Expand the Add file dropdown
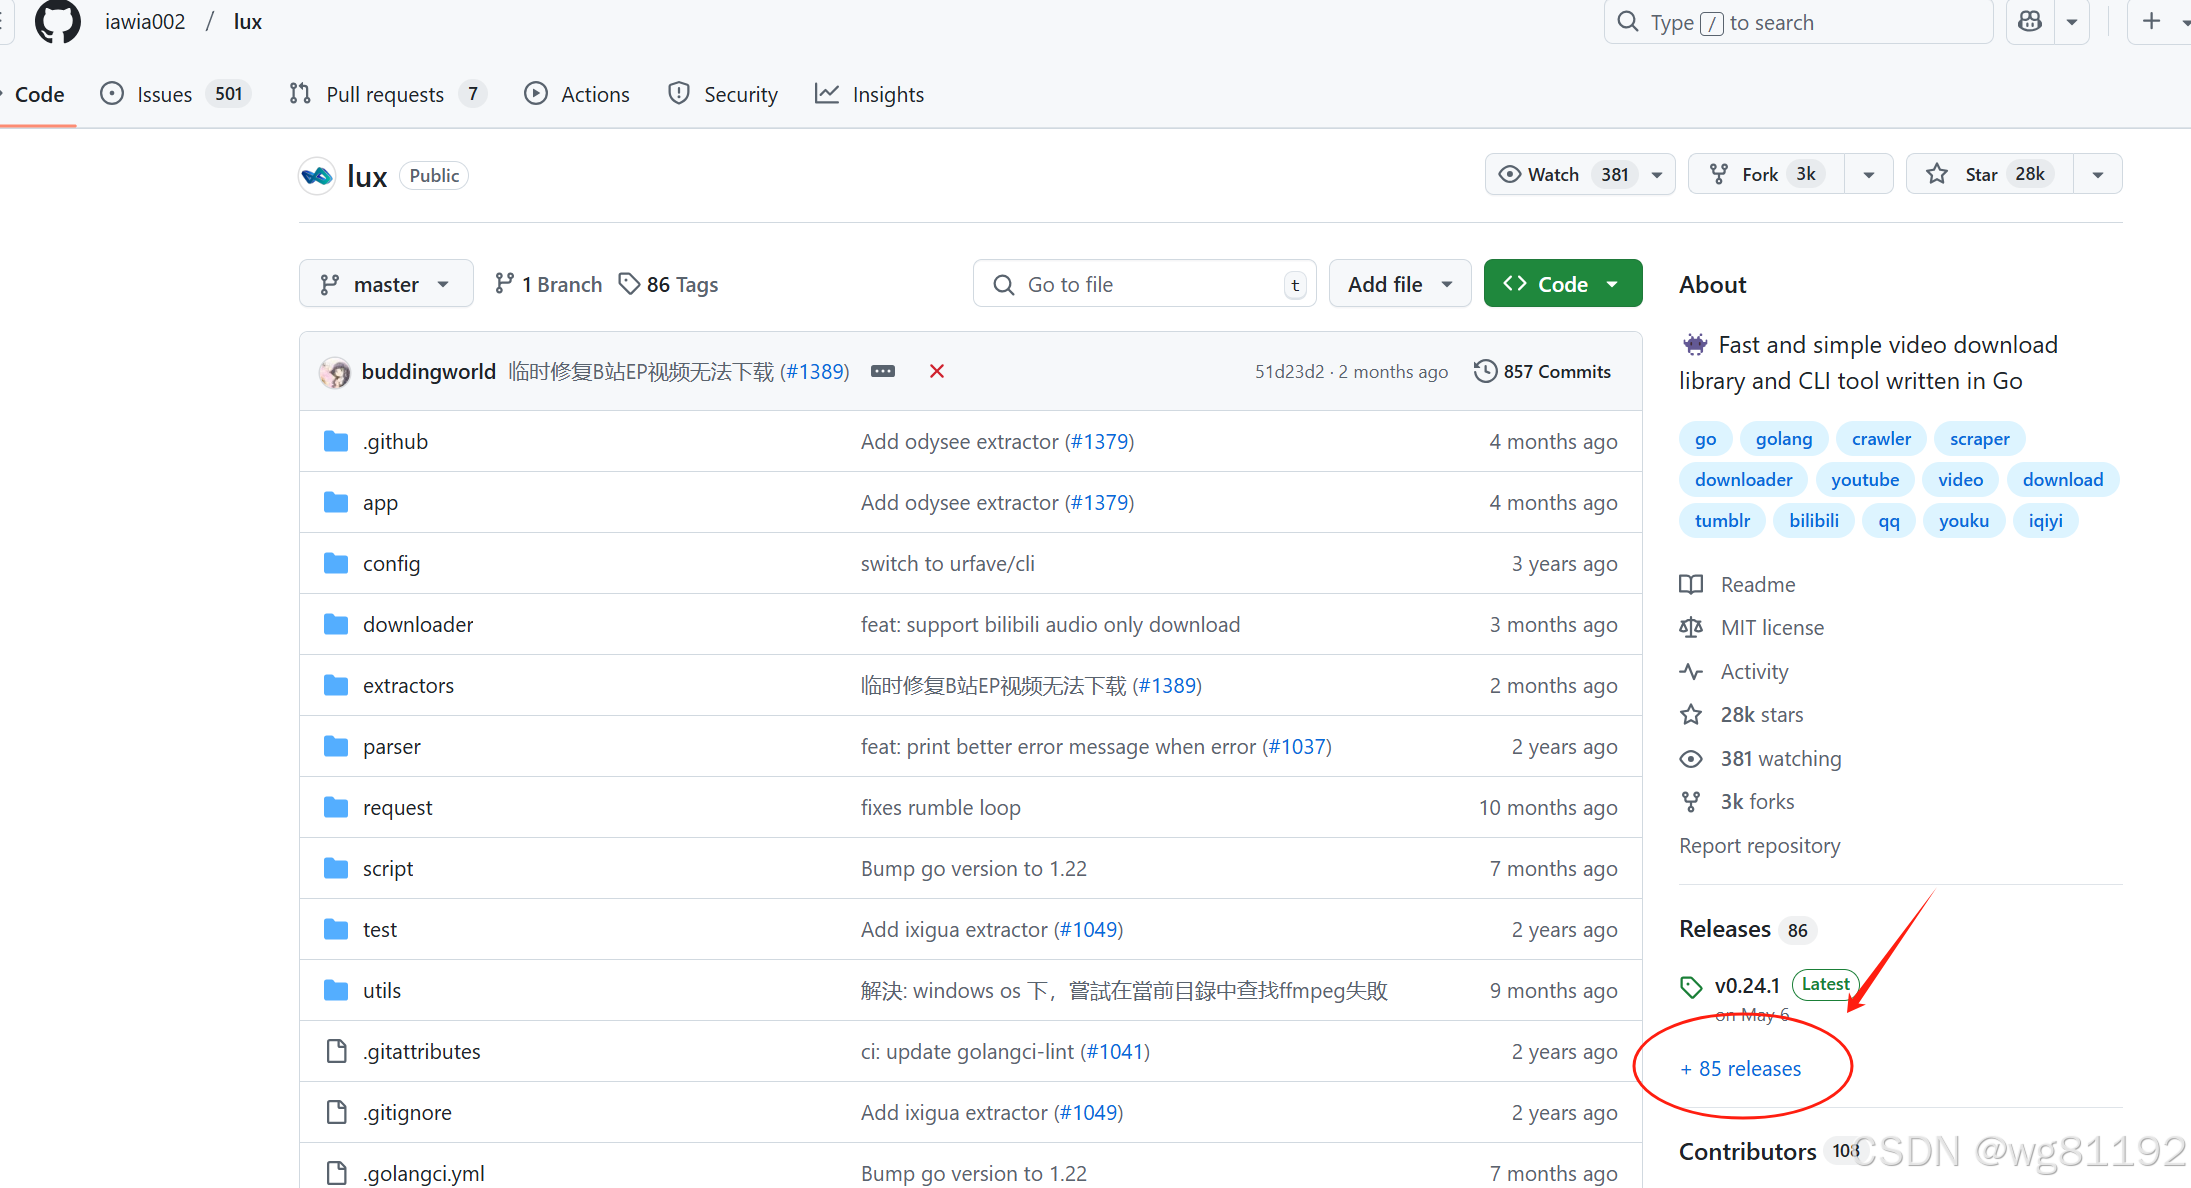 pyautogui.click(x=1399, y=284)
